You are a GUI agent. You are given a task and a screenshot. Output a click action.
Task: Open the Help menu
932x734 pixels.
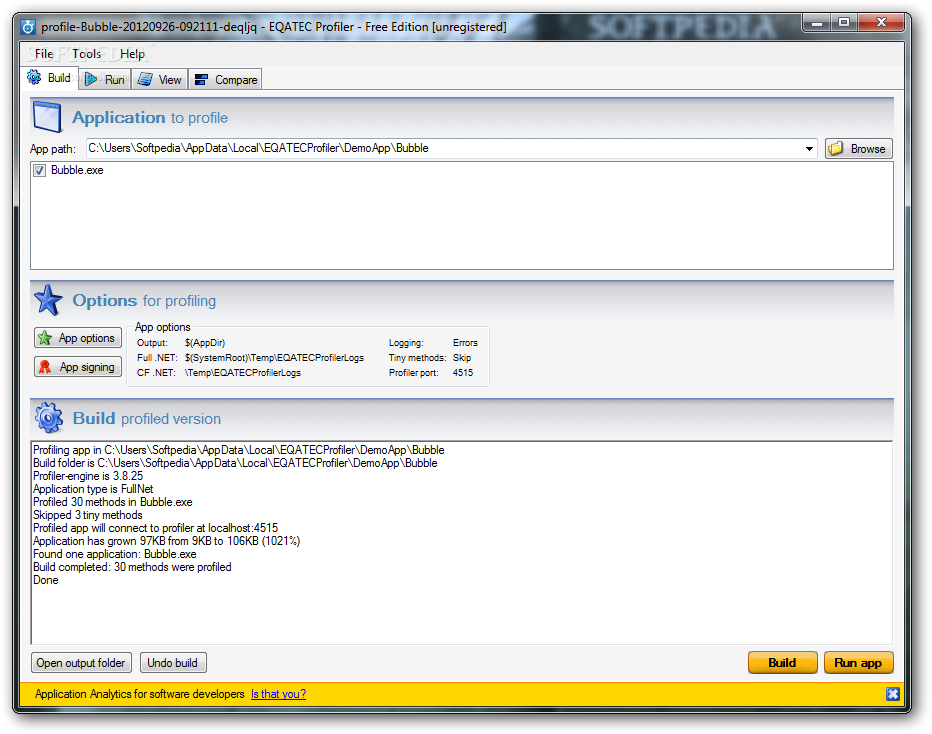click(x=132, y=54)
